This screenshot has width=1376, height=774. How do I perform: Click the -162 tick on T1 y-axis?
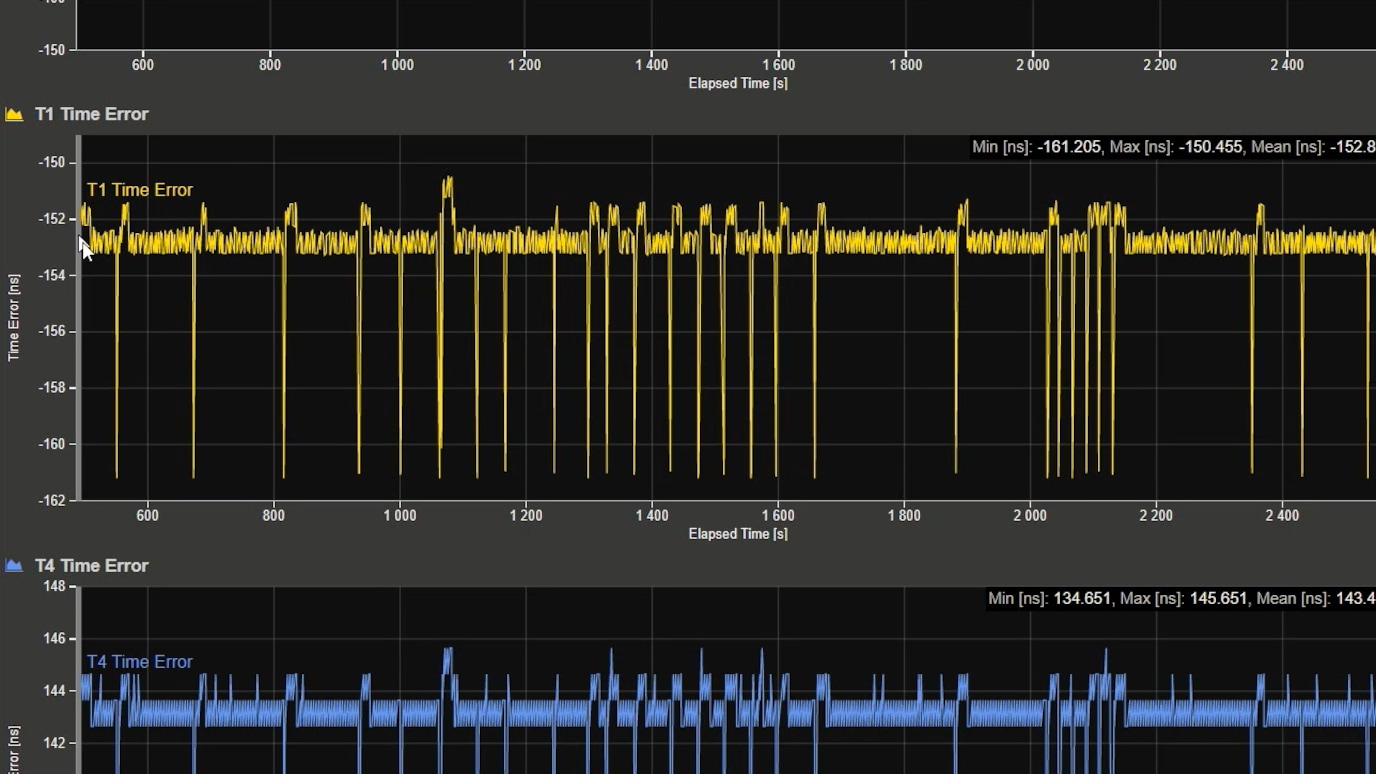52,500
